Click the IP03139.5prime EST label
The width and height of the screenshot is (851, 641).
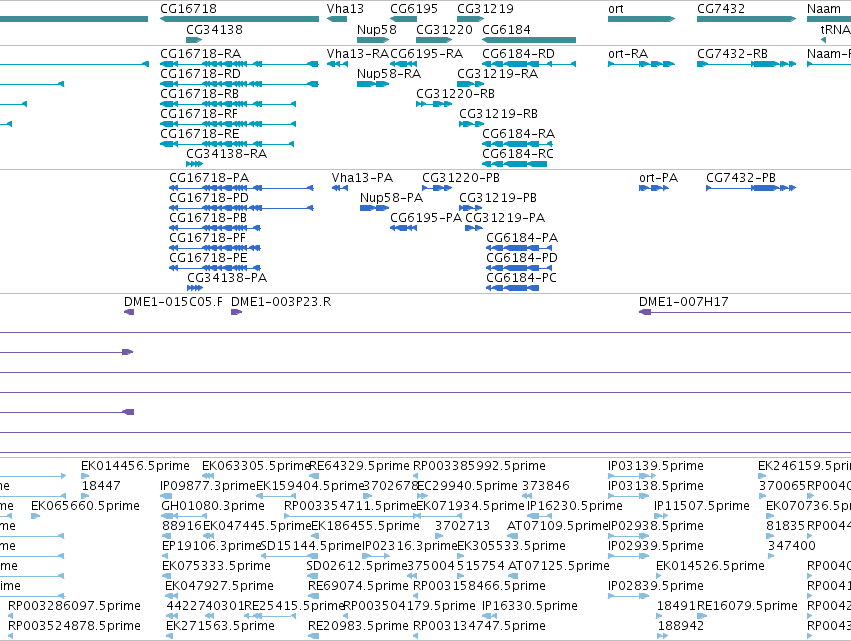click(x=656, y=466)
